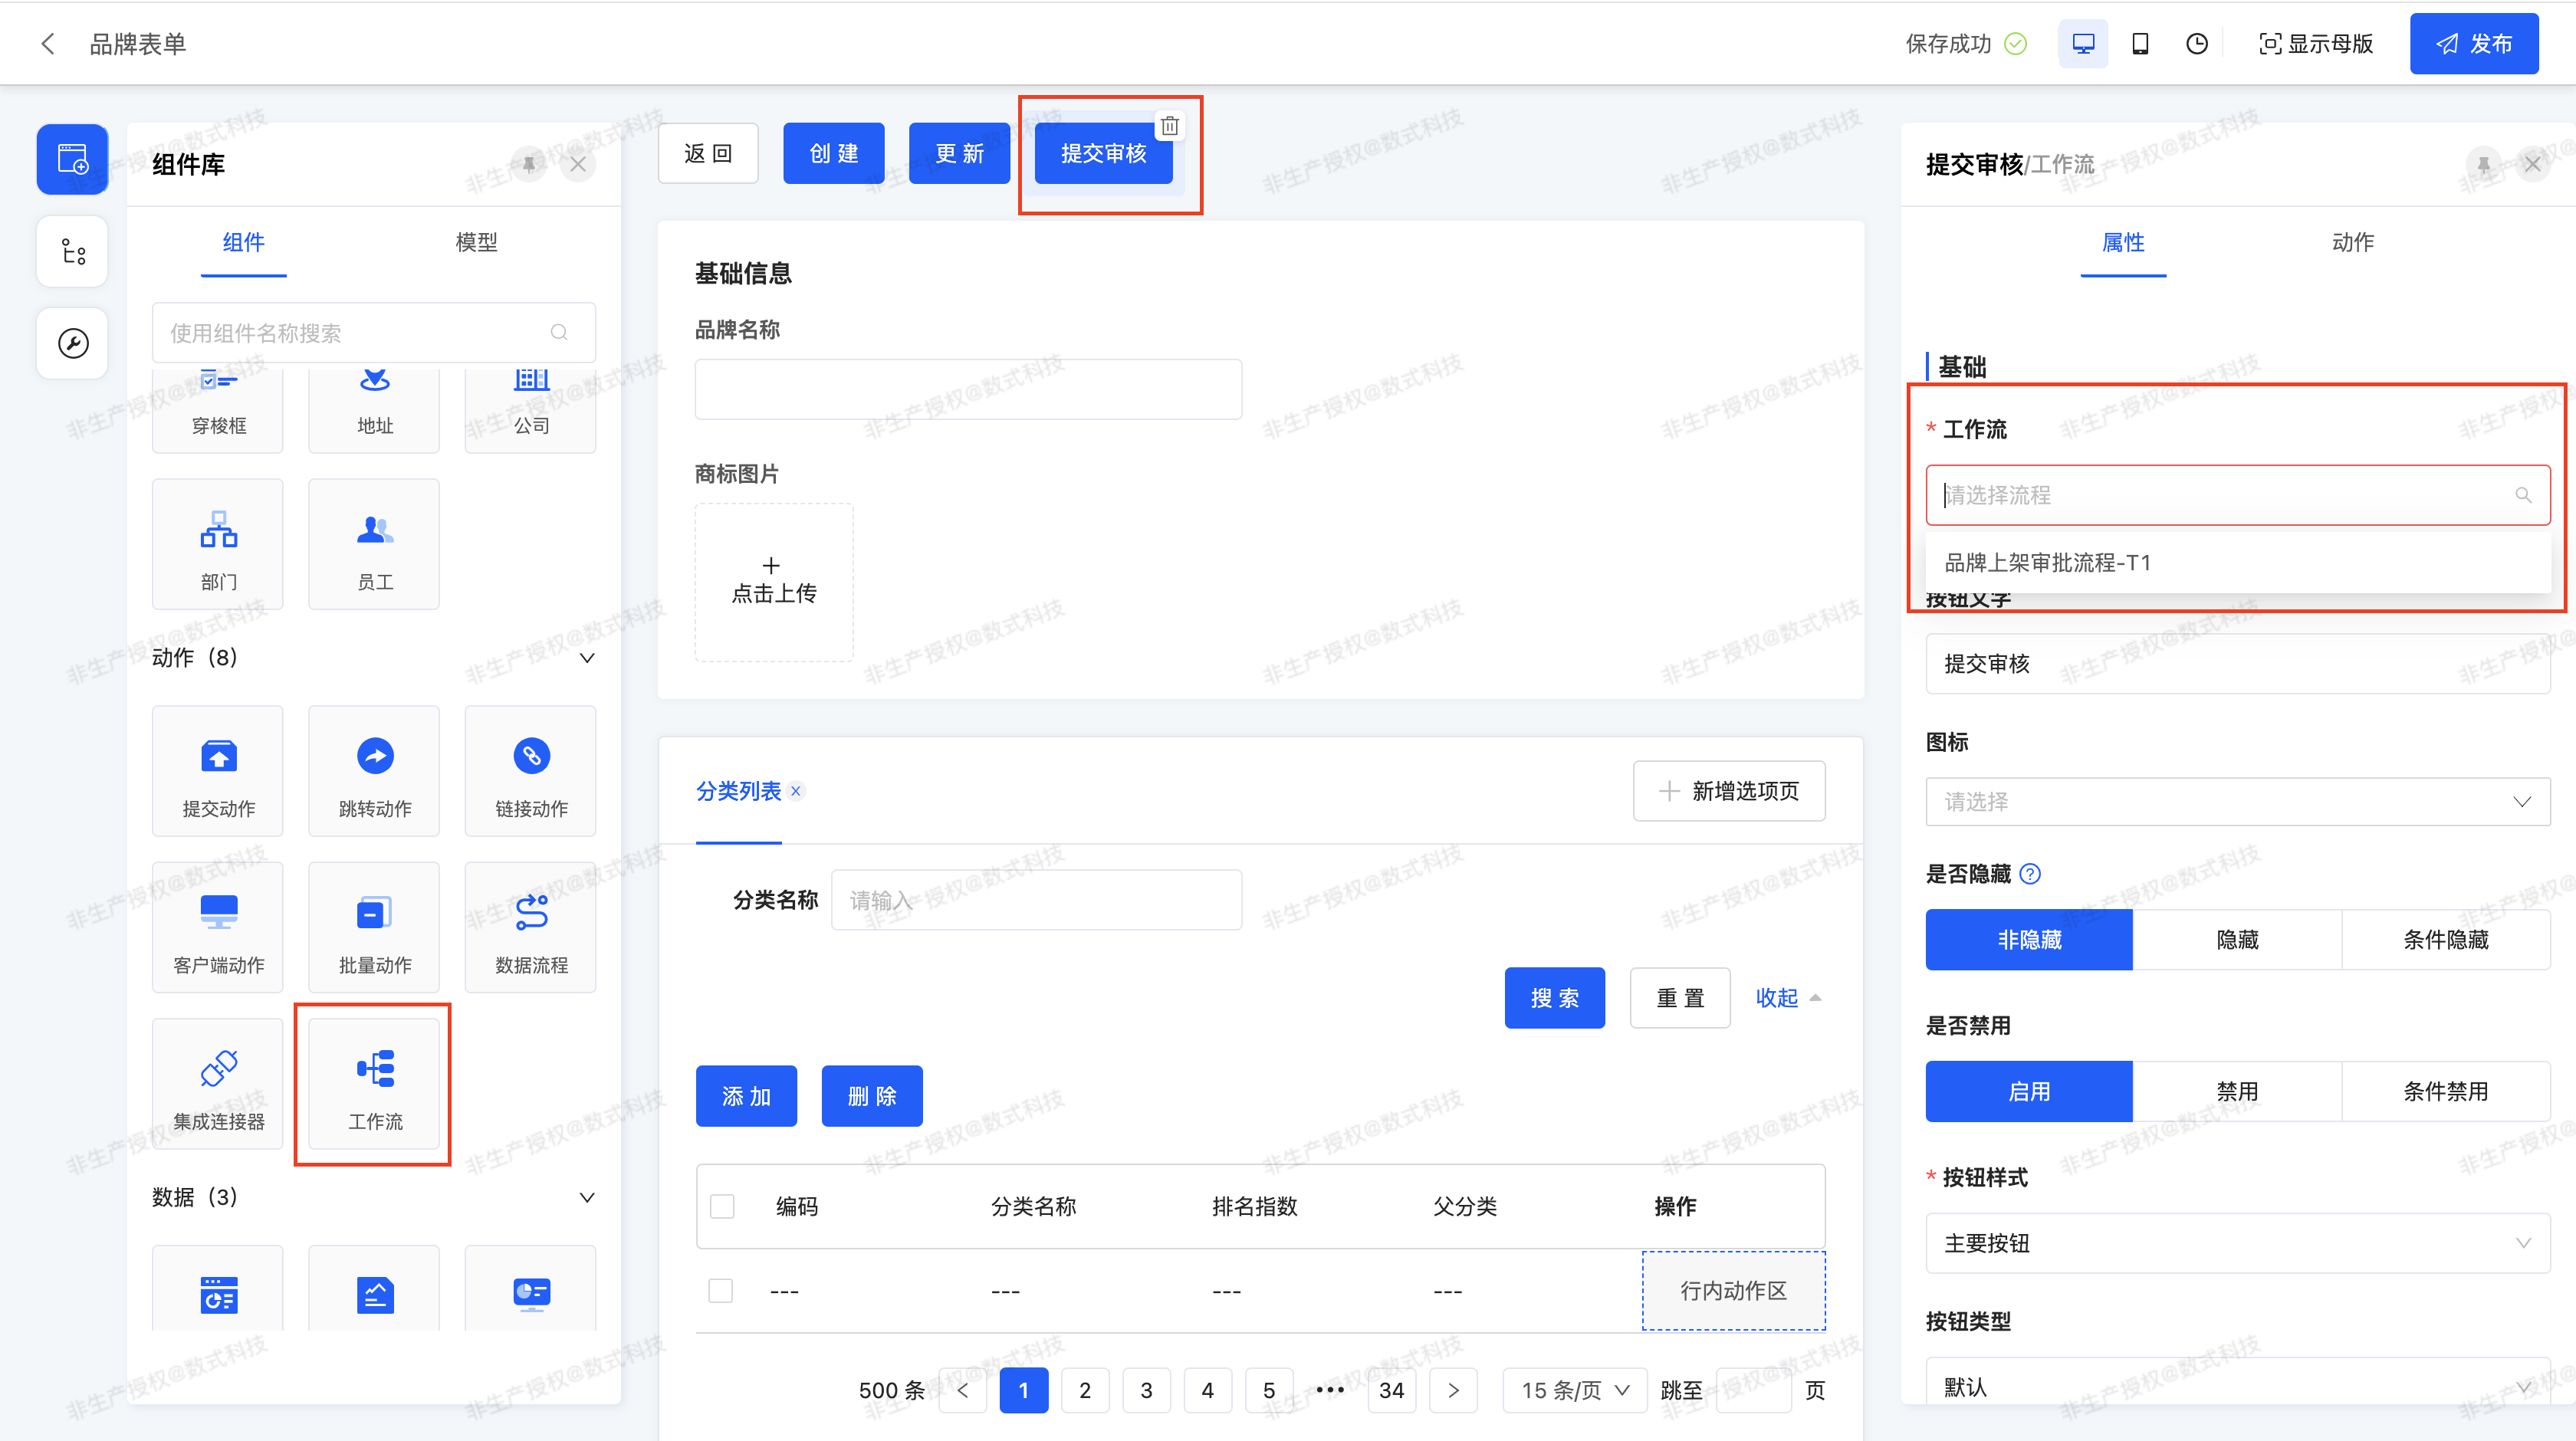Image resolution: width=2576 pixels, height=1441 pixels.
Task: Select 条件禁用 option
Action: pyautogui.click(x=2446, y=1091)
